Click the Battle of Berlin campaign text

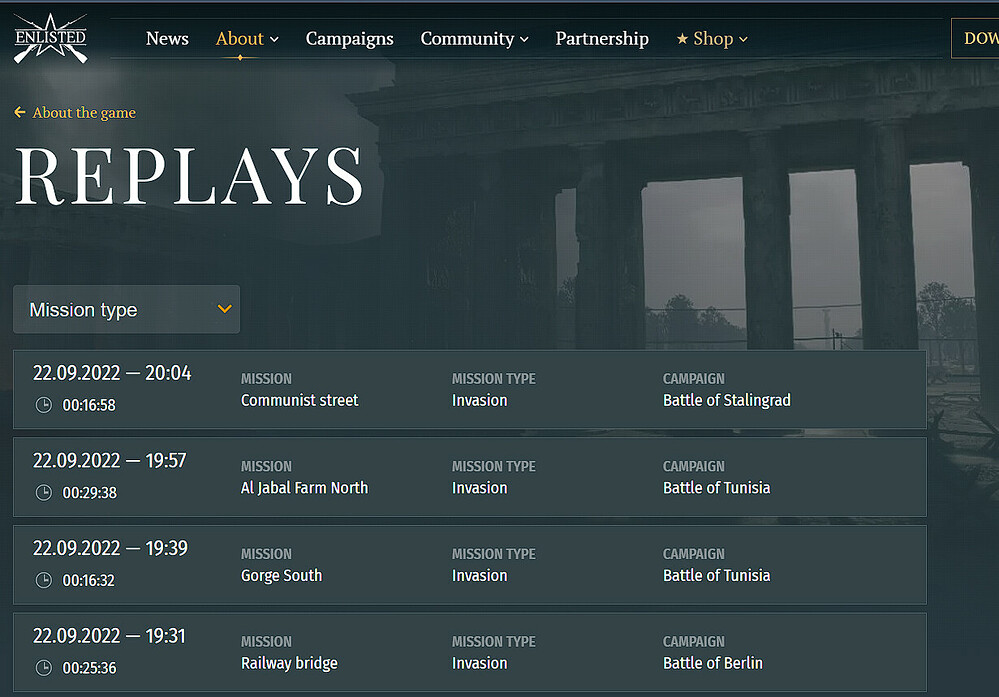coord(713,663)
